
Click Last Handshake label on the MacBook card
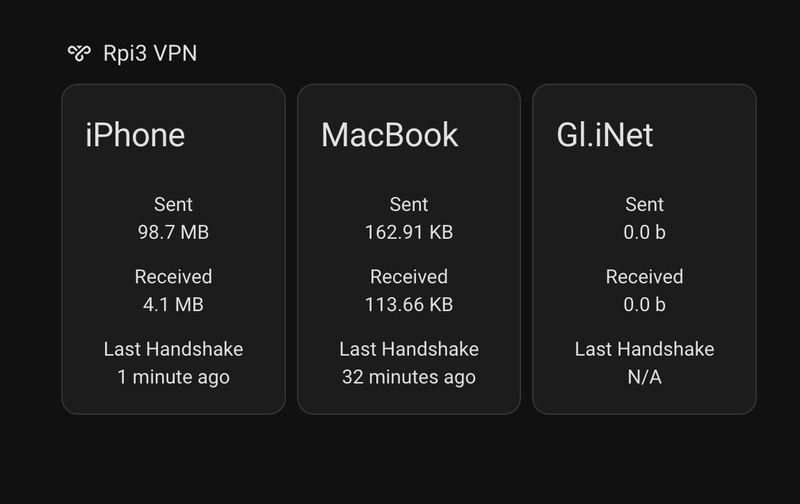click(x=409, y=349)
